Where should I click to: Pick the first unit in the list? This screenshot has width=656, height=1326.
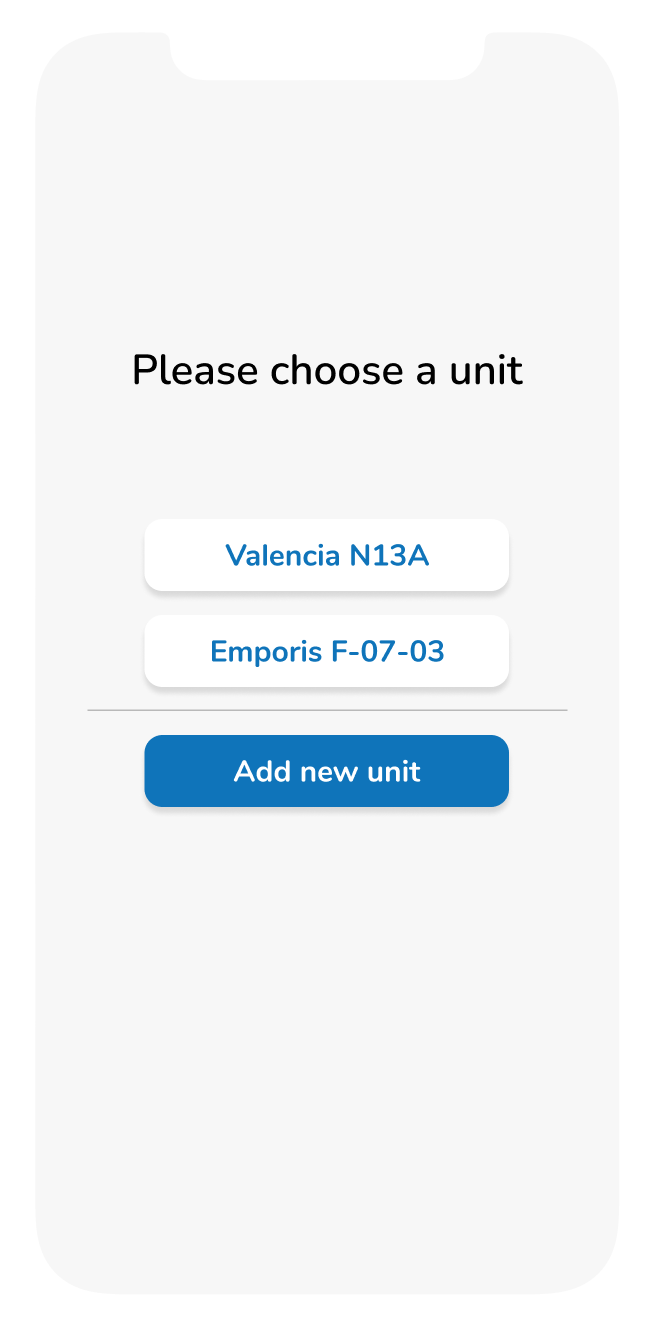(327, 555)
